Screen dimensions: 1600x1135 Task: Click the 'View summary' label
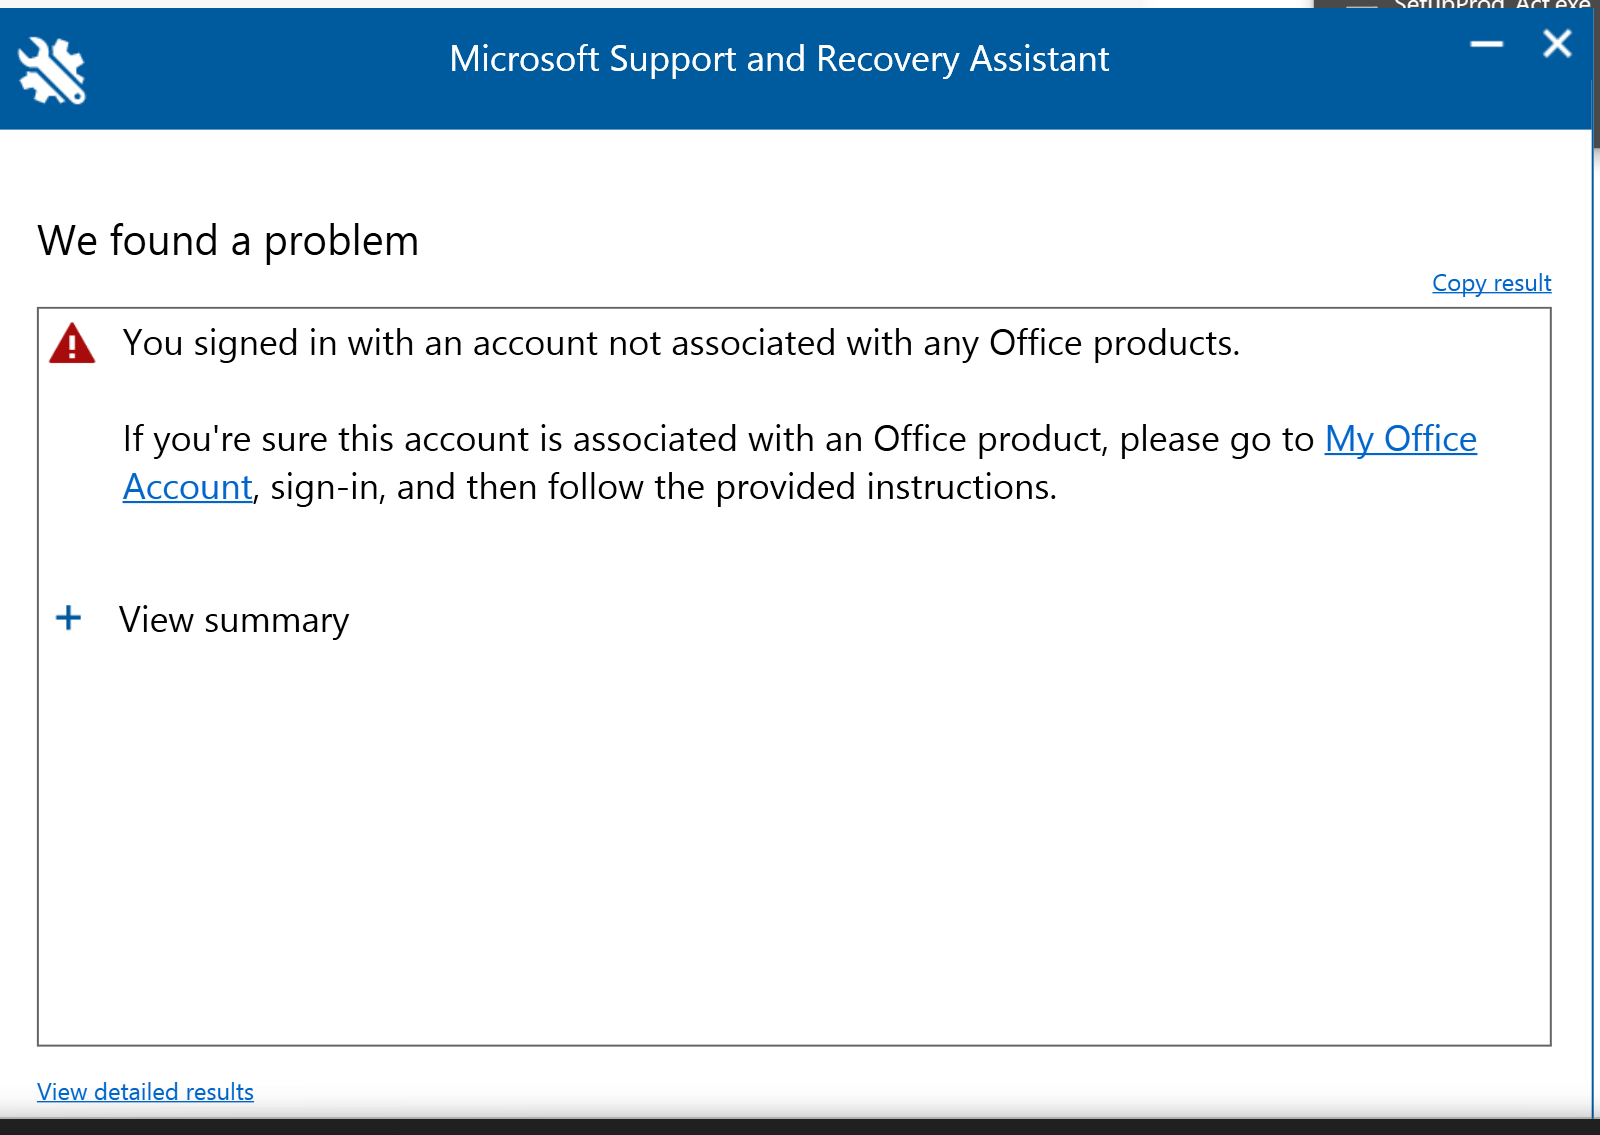click(234, 620)
